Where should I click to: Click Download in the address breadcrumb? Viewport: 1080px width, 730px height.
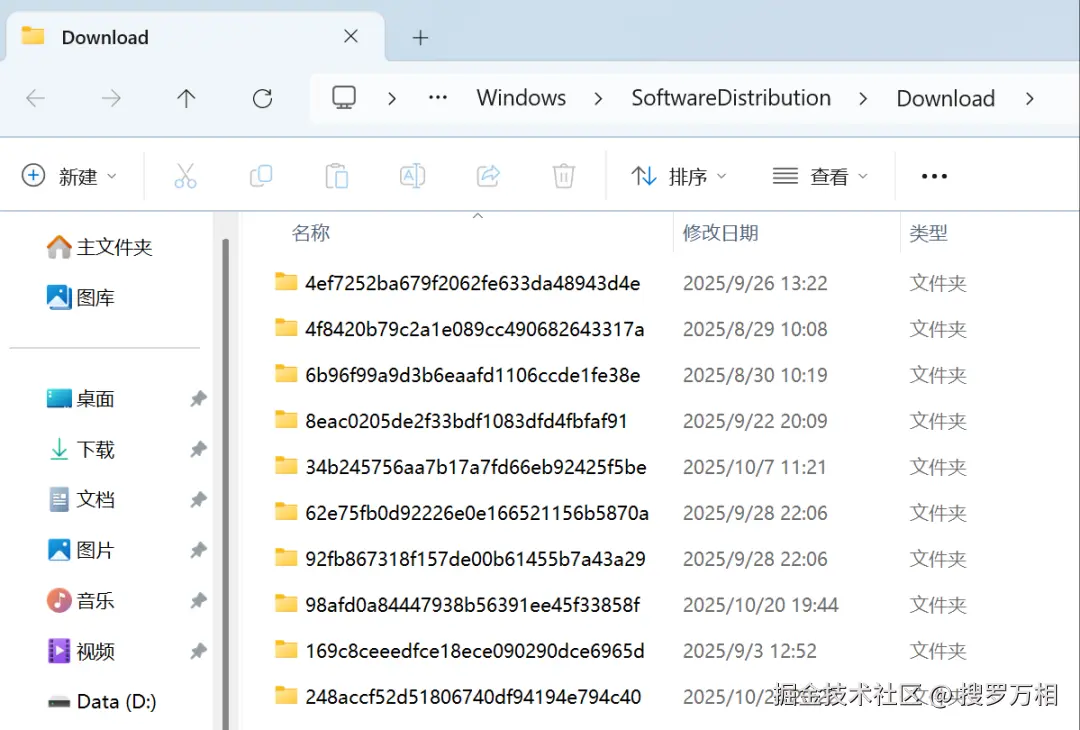click(x=945, y=98)
